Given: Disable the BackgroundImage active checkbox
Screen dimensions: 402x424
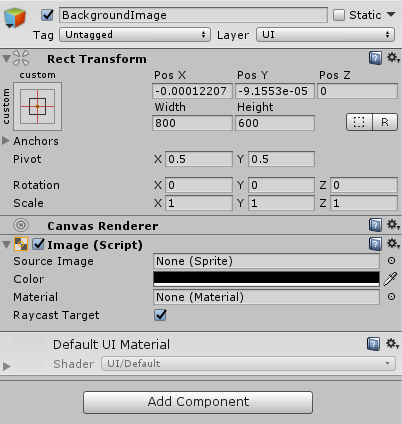Looking at the screenshot, I should click(x=47, y=15).
